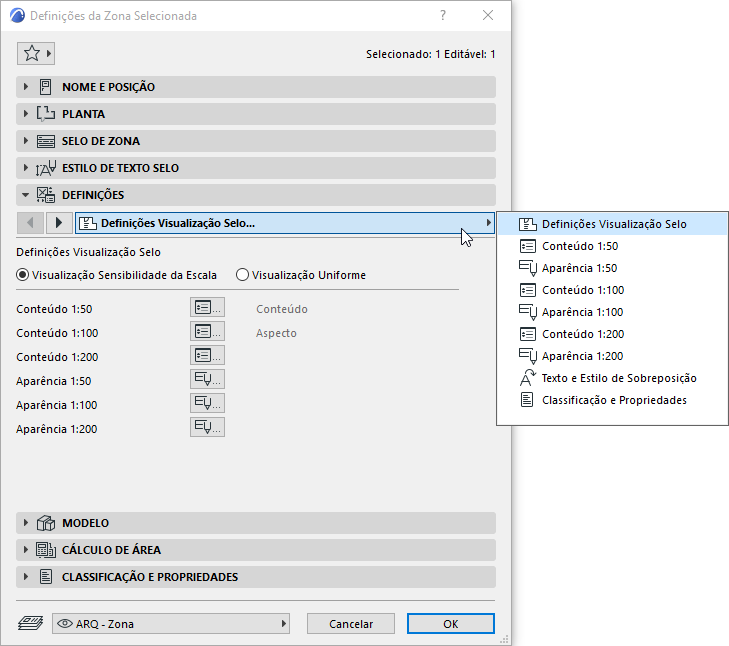
Task: Expand the CLASSIFICAÇÃO E PROPRIEDADES panel
Action: click(256, 577)
